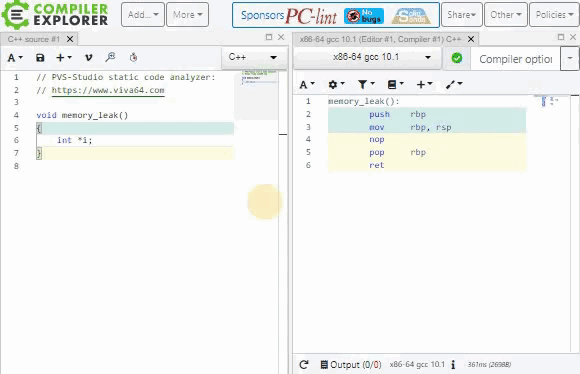Click the ret assembly line
Screen dimensions: 580x374
(427, 165)
